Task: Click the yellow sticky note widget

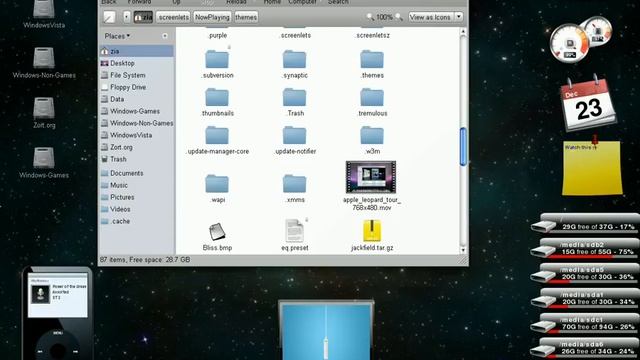Action: 592,168
